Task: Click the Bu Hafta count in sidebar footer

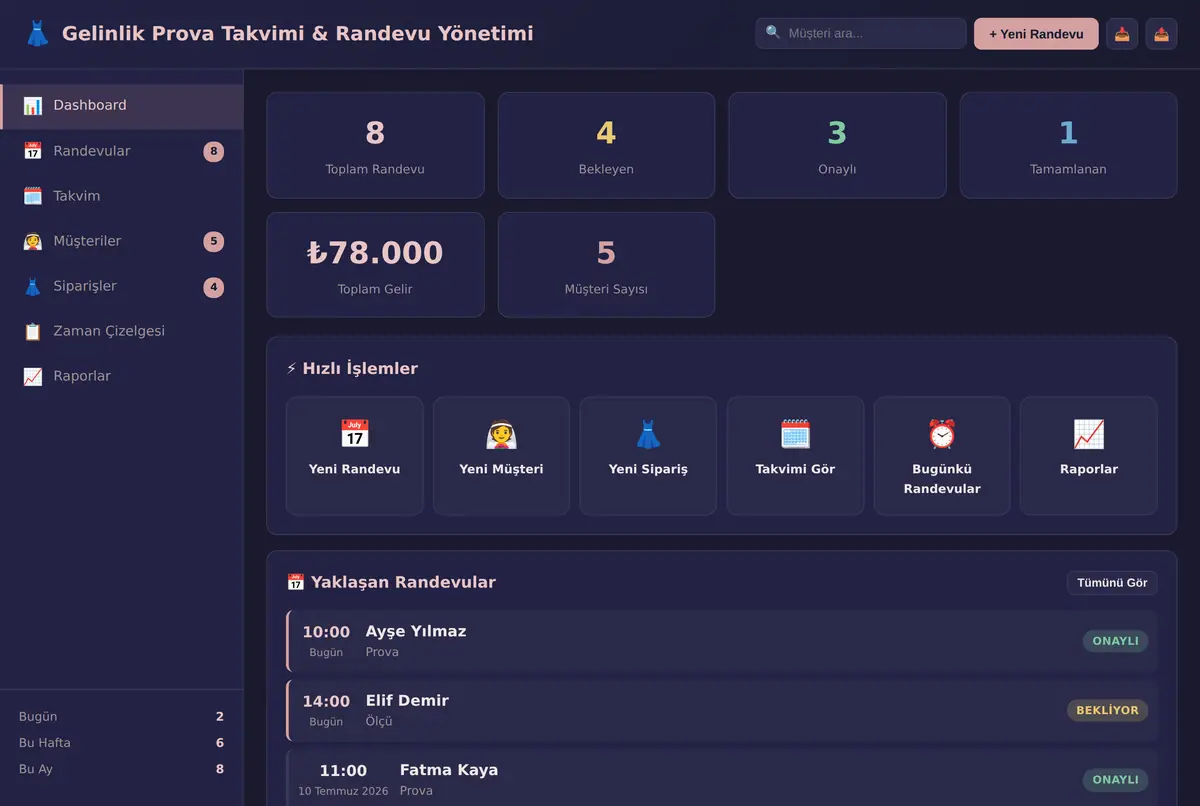Action: tap(220, 743)
